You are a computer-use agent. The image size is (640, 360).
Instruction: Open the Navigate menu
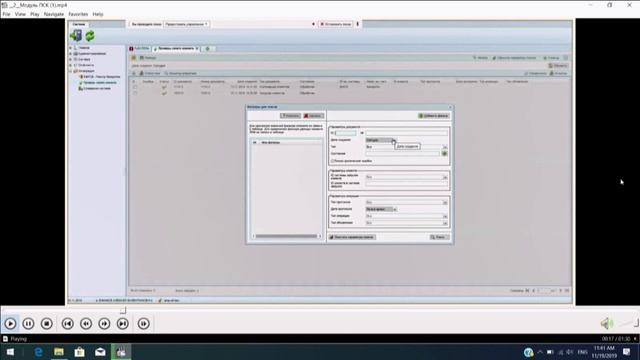click(53, 14)
